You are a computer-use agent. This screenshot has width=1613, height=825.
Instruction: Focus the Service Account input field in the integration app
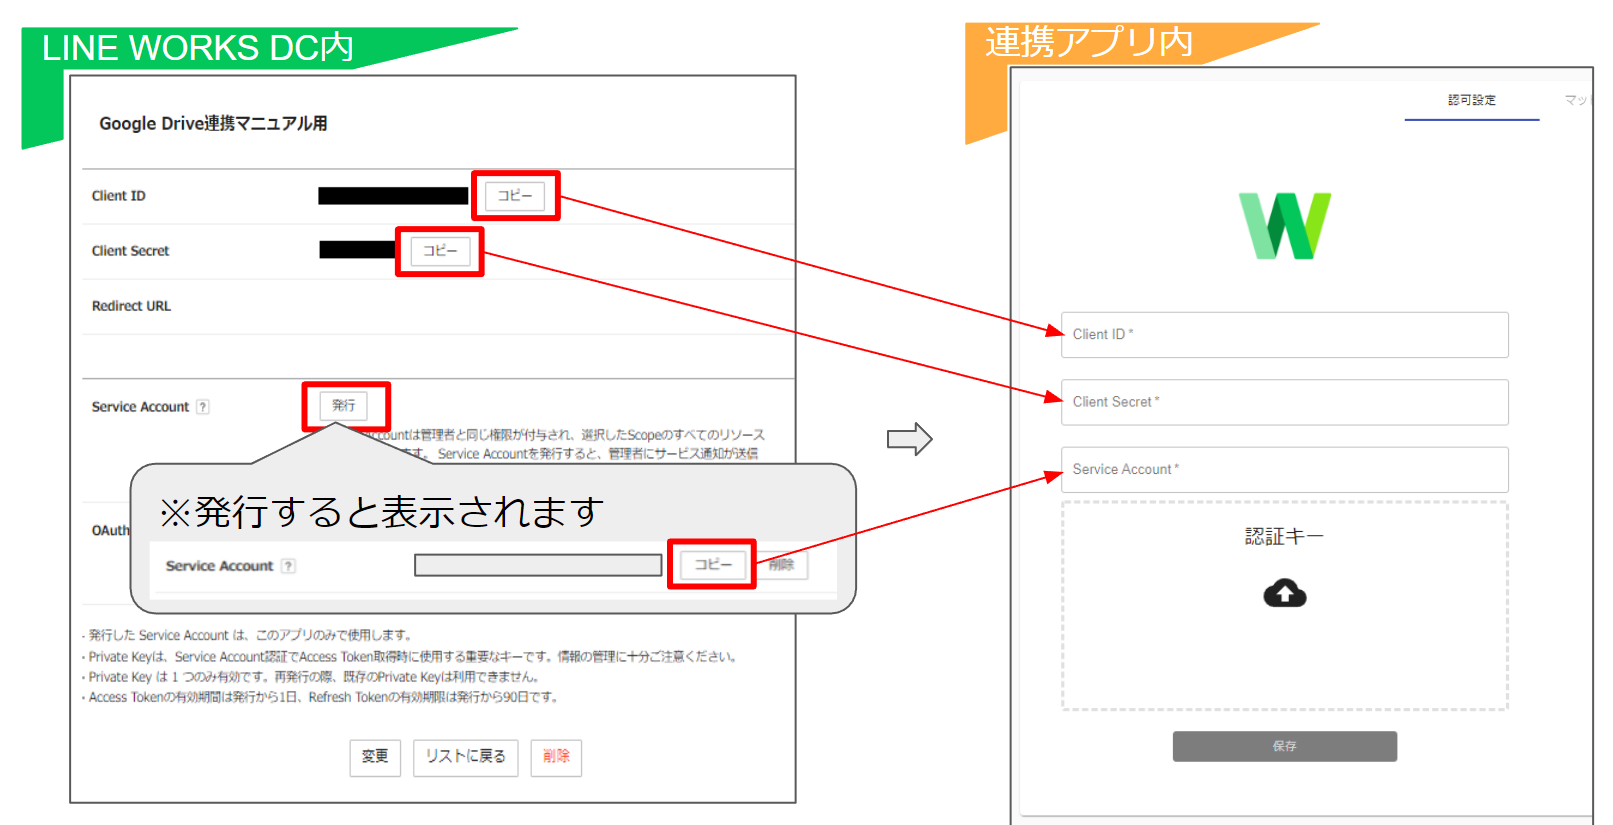tap(1285, 469)
